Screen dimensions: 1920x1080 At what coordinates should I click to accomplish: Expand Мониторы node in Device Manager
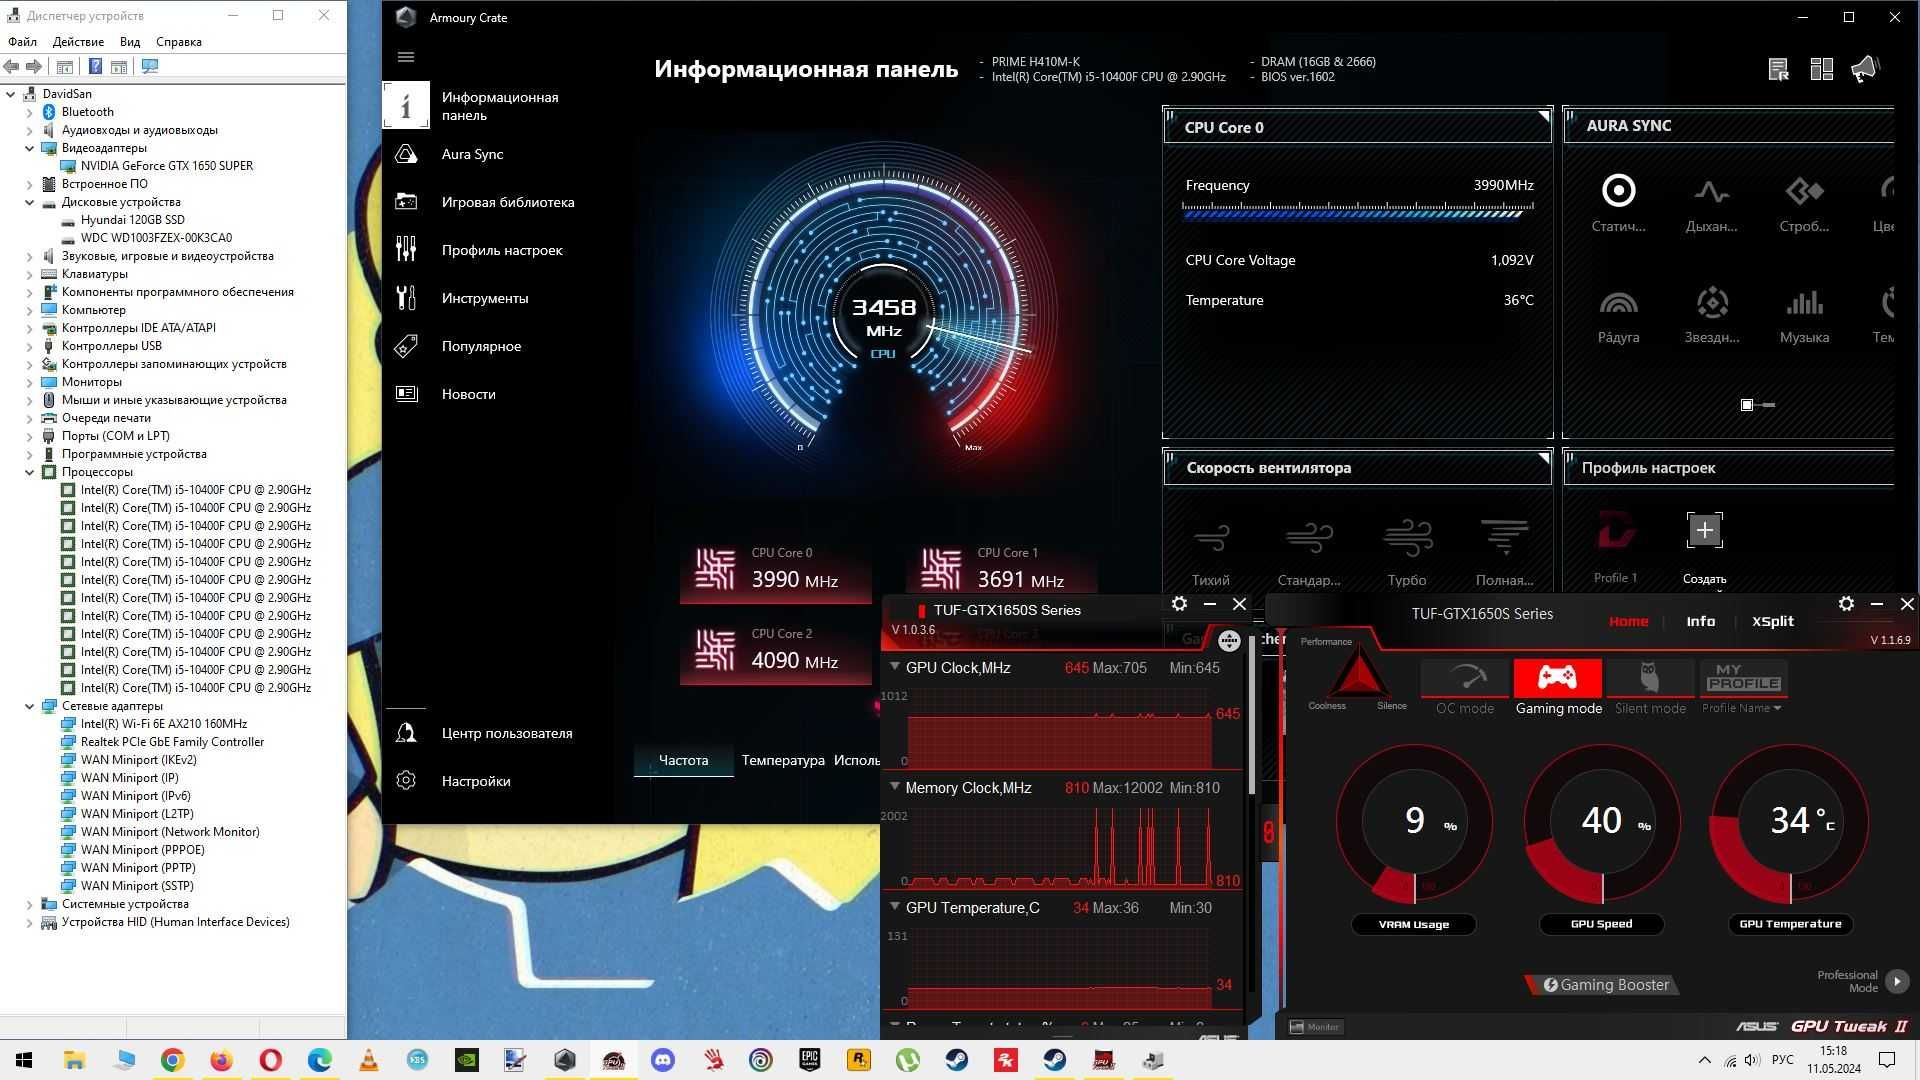point(30,382)
